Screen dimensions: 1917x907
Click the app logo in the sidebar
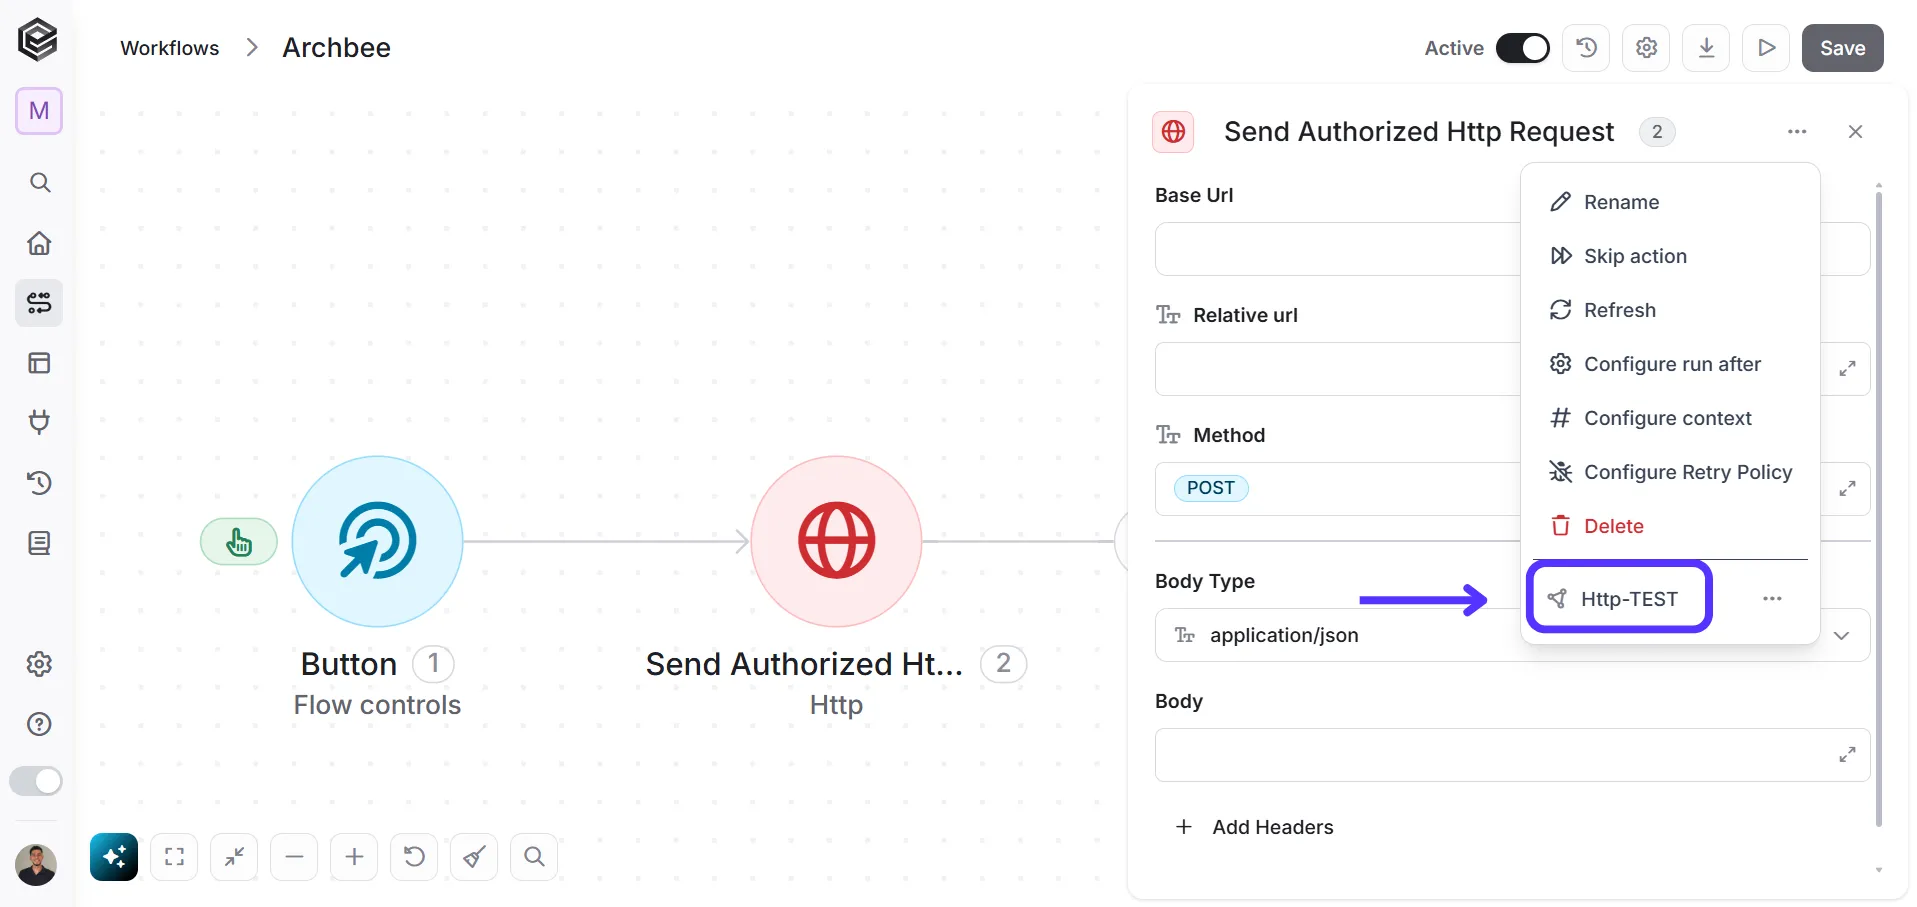(x=38, y=40)
